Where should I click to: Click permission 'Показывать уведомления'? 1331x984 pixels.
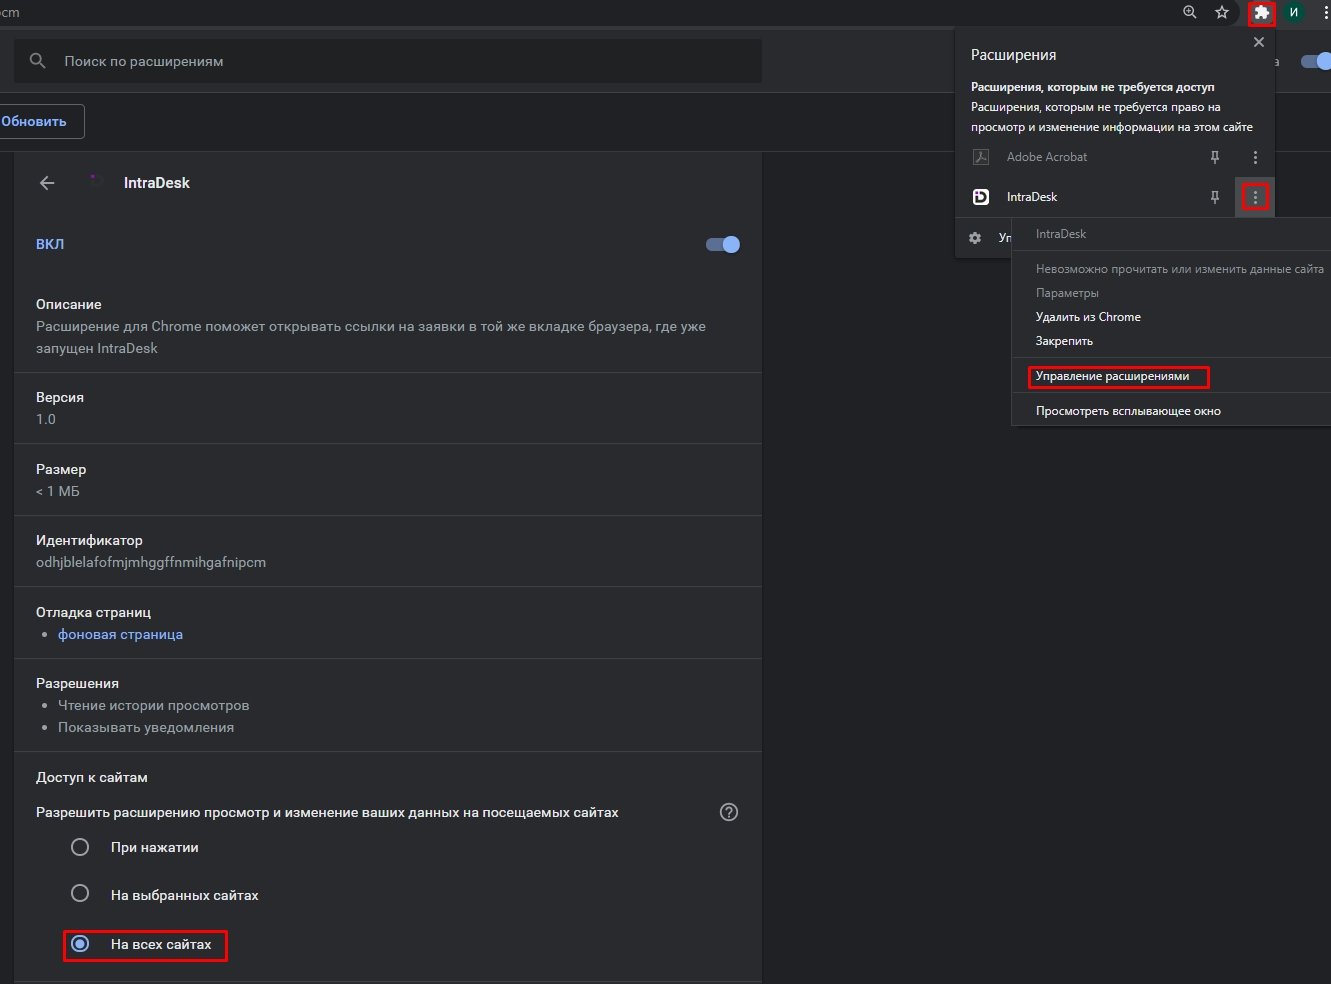pos(146,727)
